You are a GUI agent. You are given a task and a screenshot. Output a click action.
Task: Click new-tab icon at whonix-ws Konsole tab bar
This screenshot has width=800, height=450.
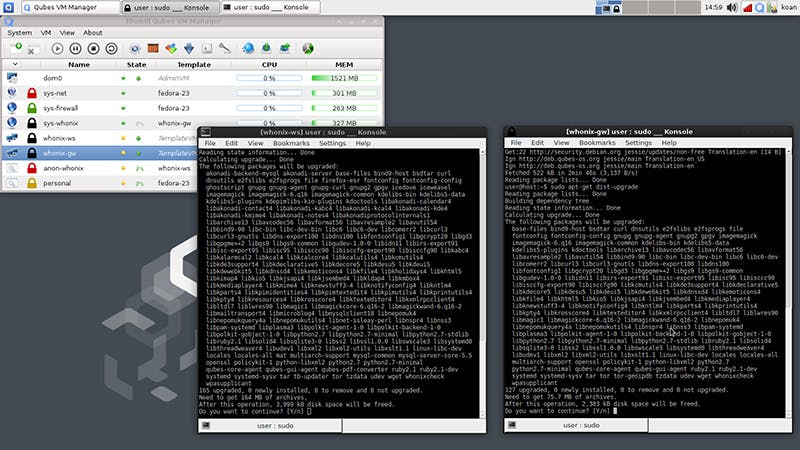click(x=206, y=426)
